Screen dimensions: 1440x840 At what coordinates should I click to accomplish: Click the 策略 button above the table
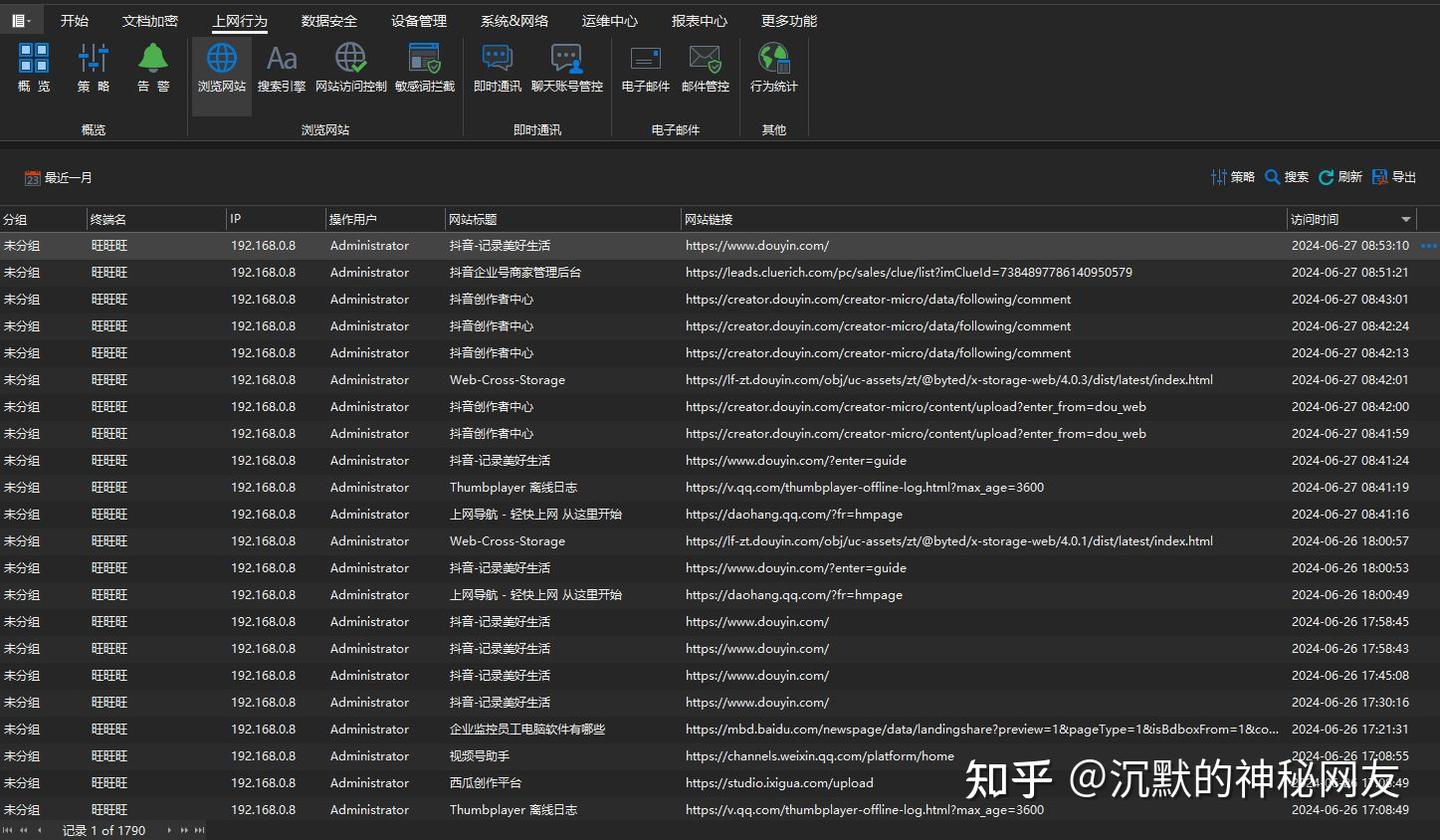(1233, 177)
